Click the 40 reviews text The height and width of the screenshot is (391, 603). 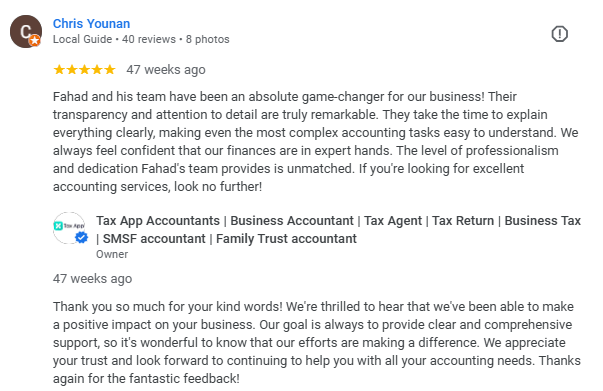click(149, 39)
